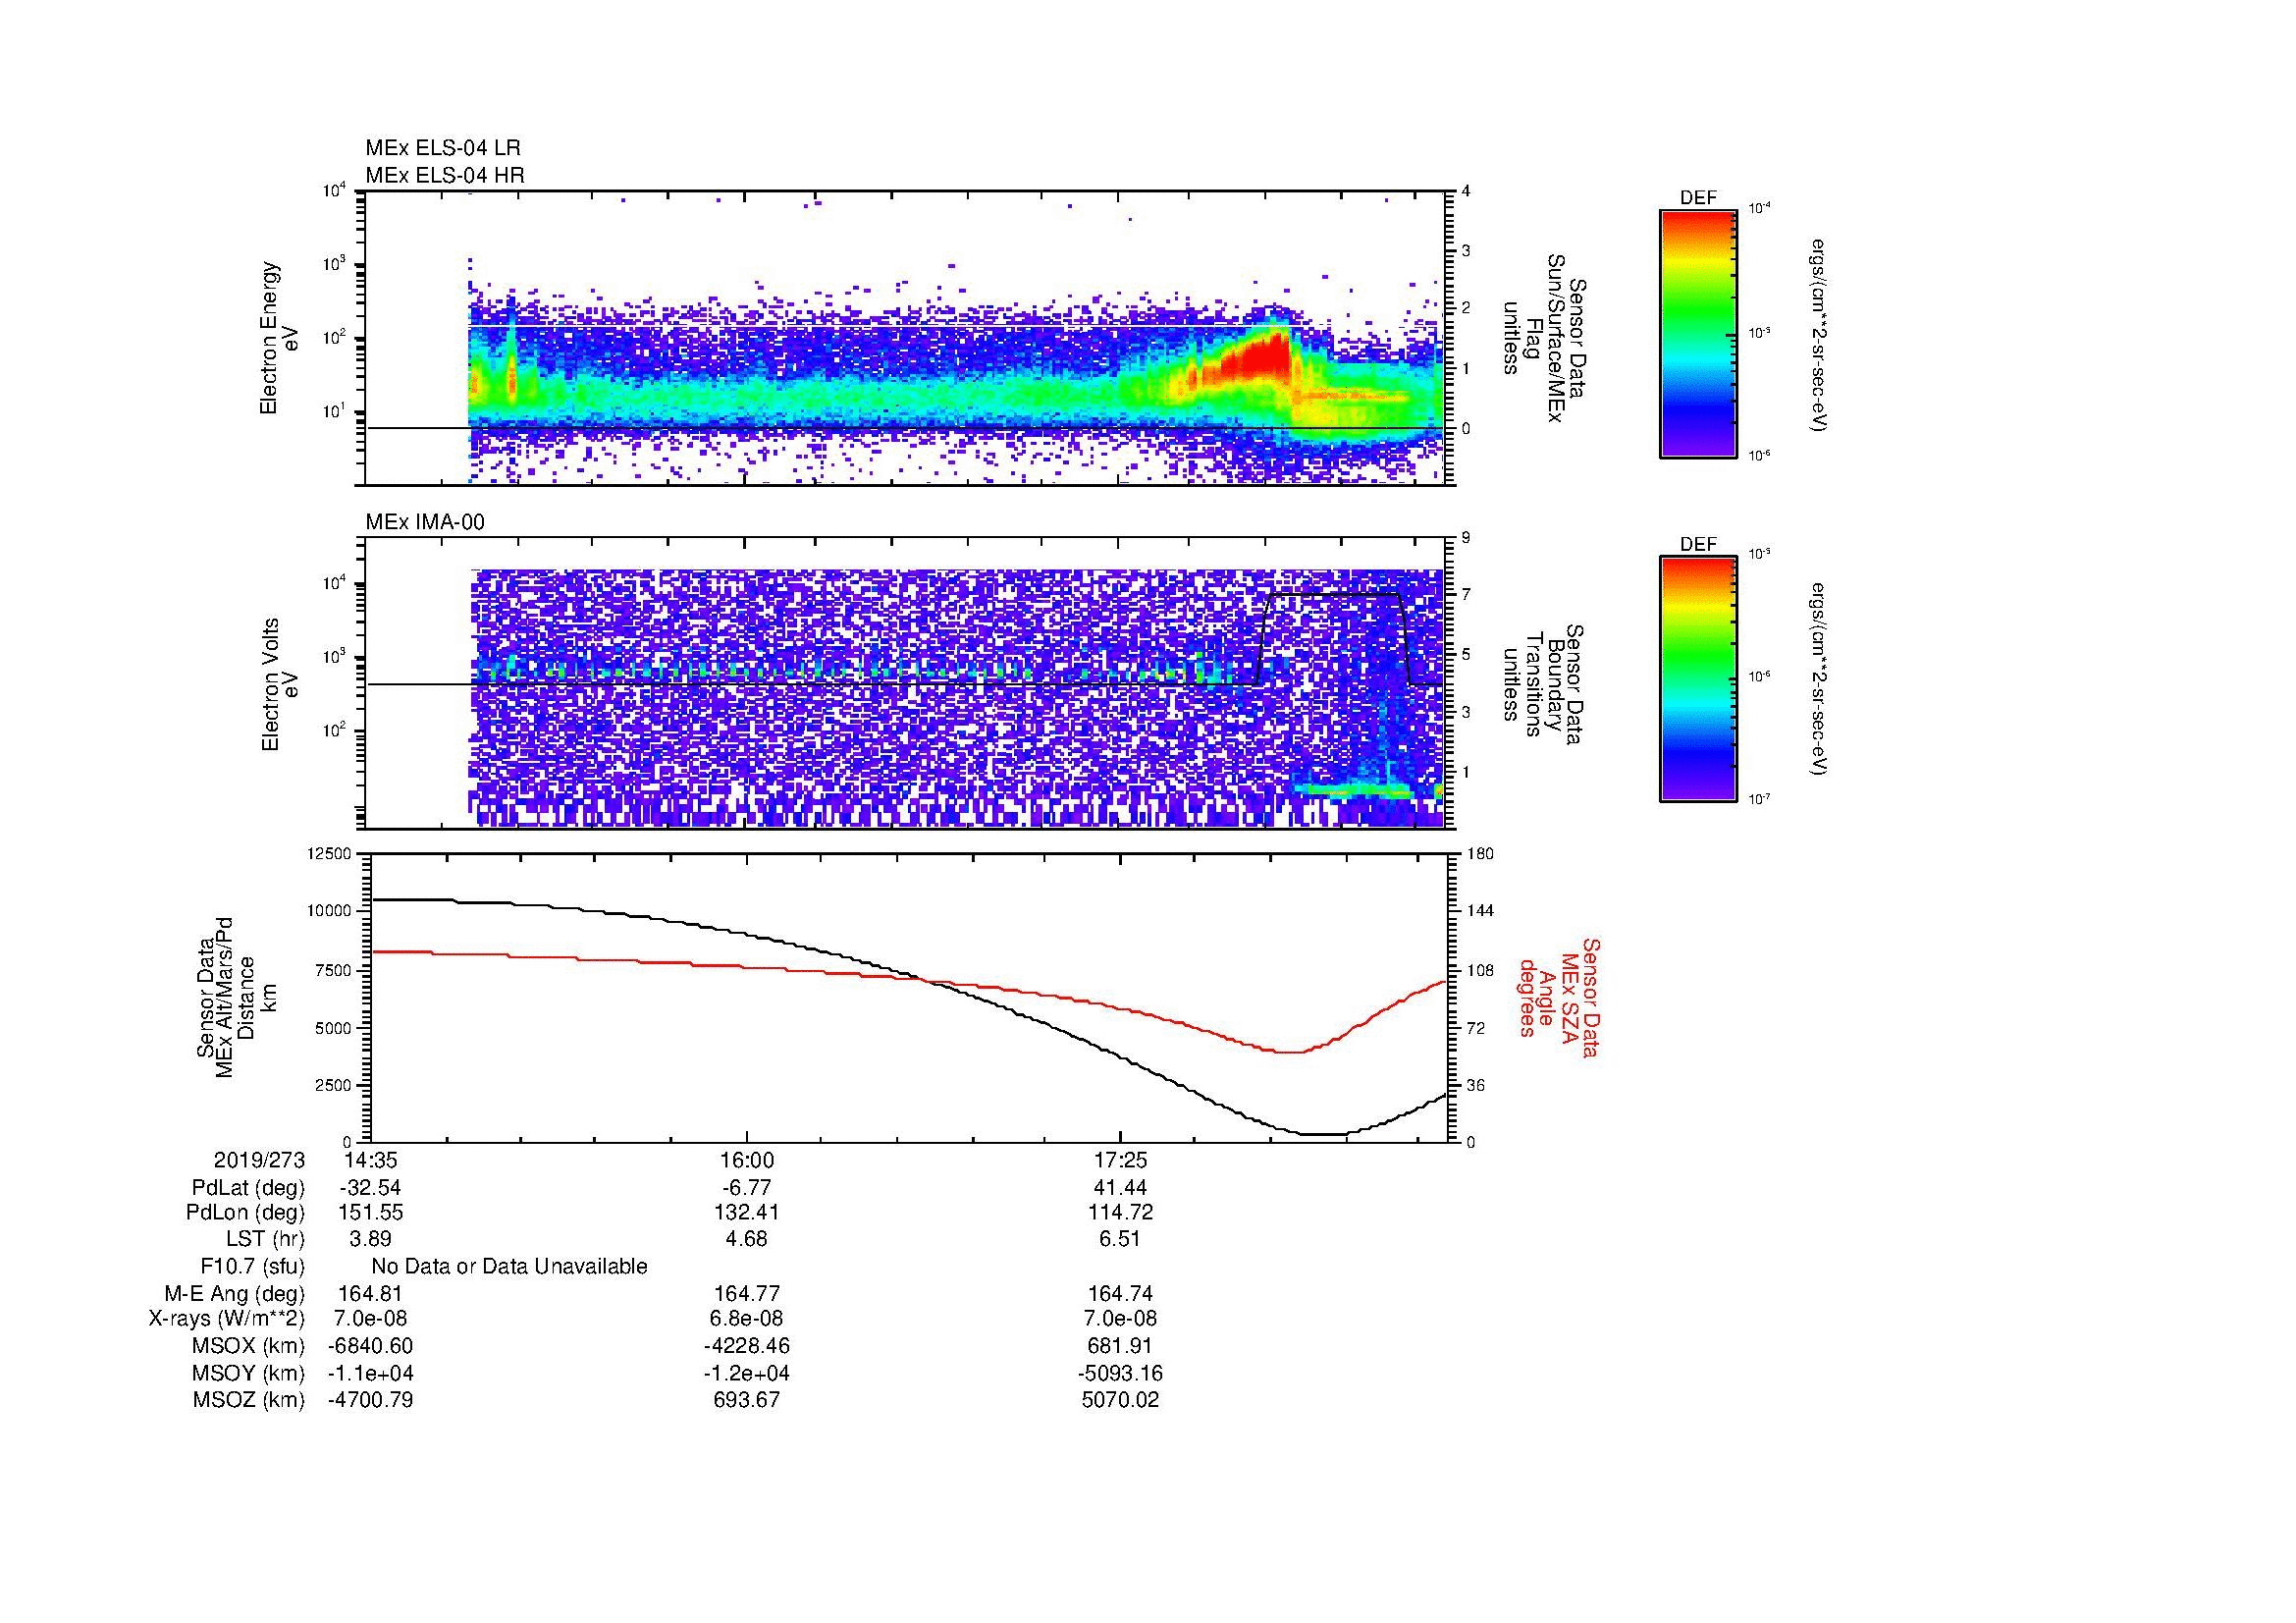Screen dimensions: 2296x1623
Task: Click the upper DEF color bar of the ELS panel
Action: coord(1697,333)
